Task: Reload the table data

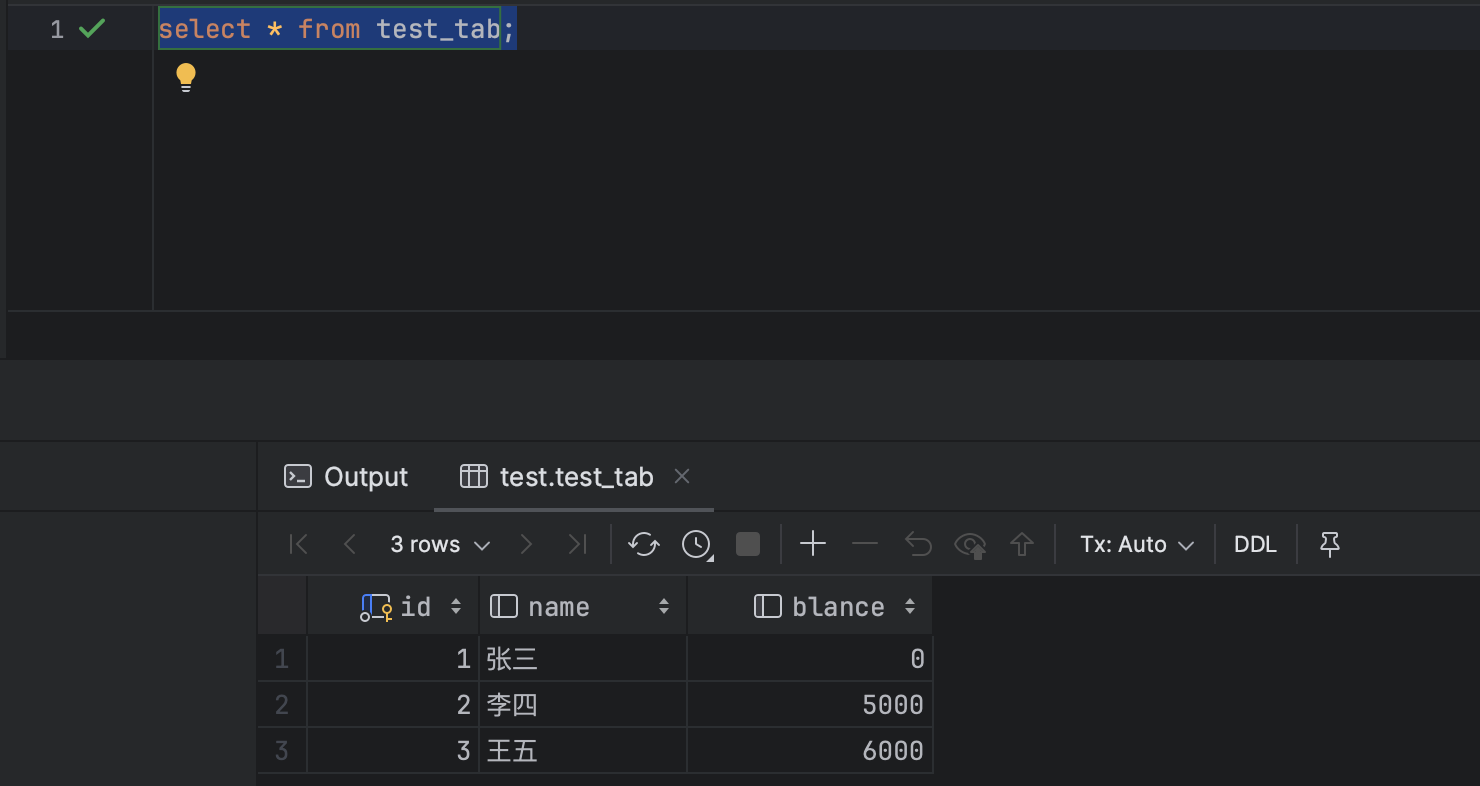Action: 643,544
